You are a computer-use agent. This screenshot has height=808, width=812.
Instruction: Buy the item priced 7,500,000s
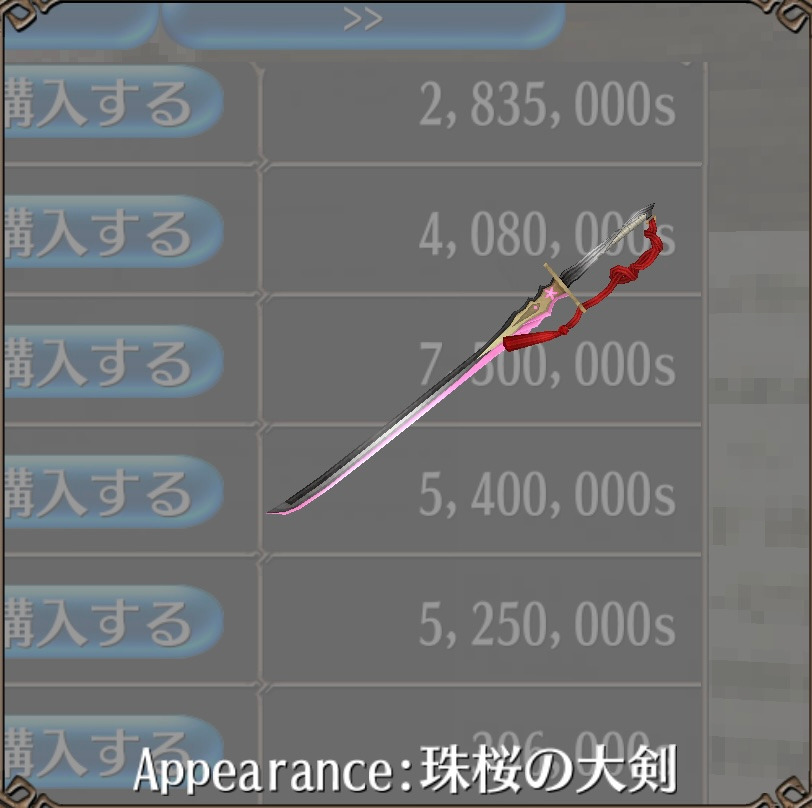[x=114, y=362]
